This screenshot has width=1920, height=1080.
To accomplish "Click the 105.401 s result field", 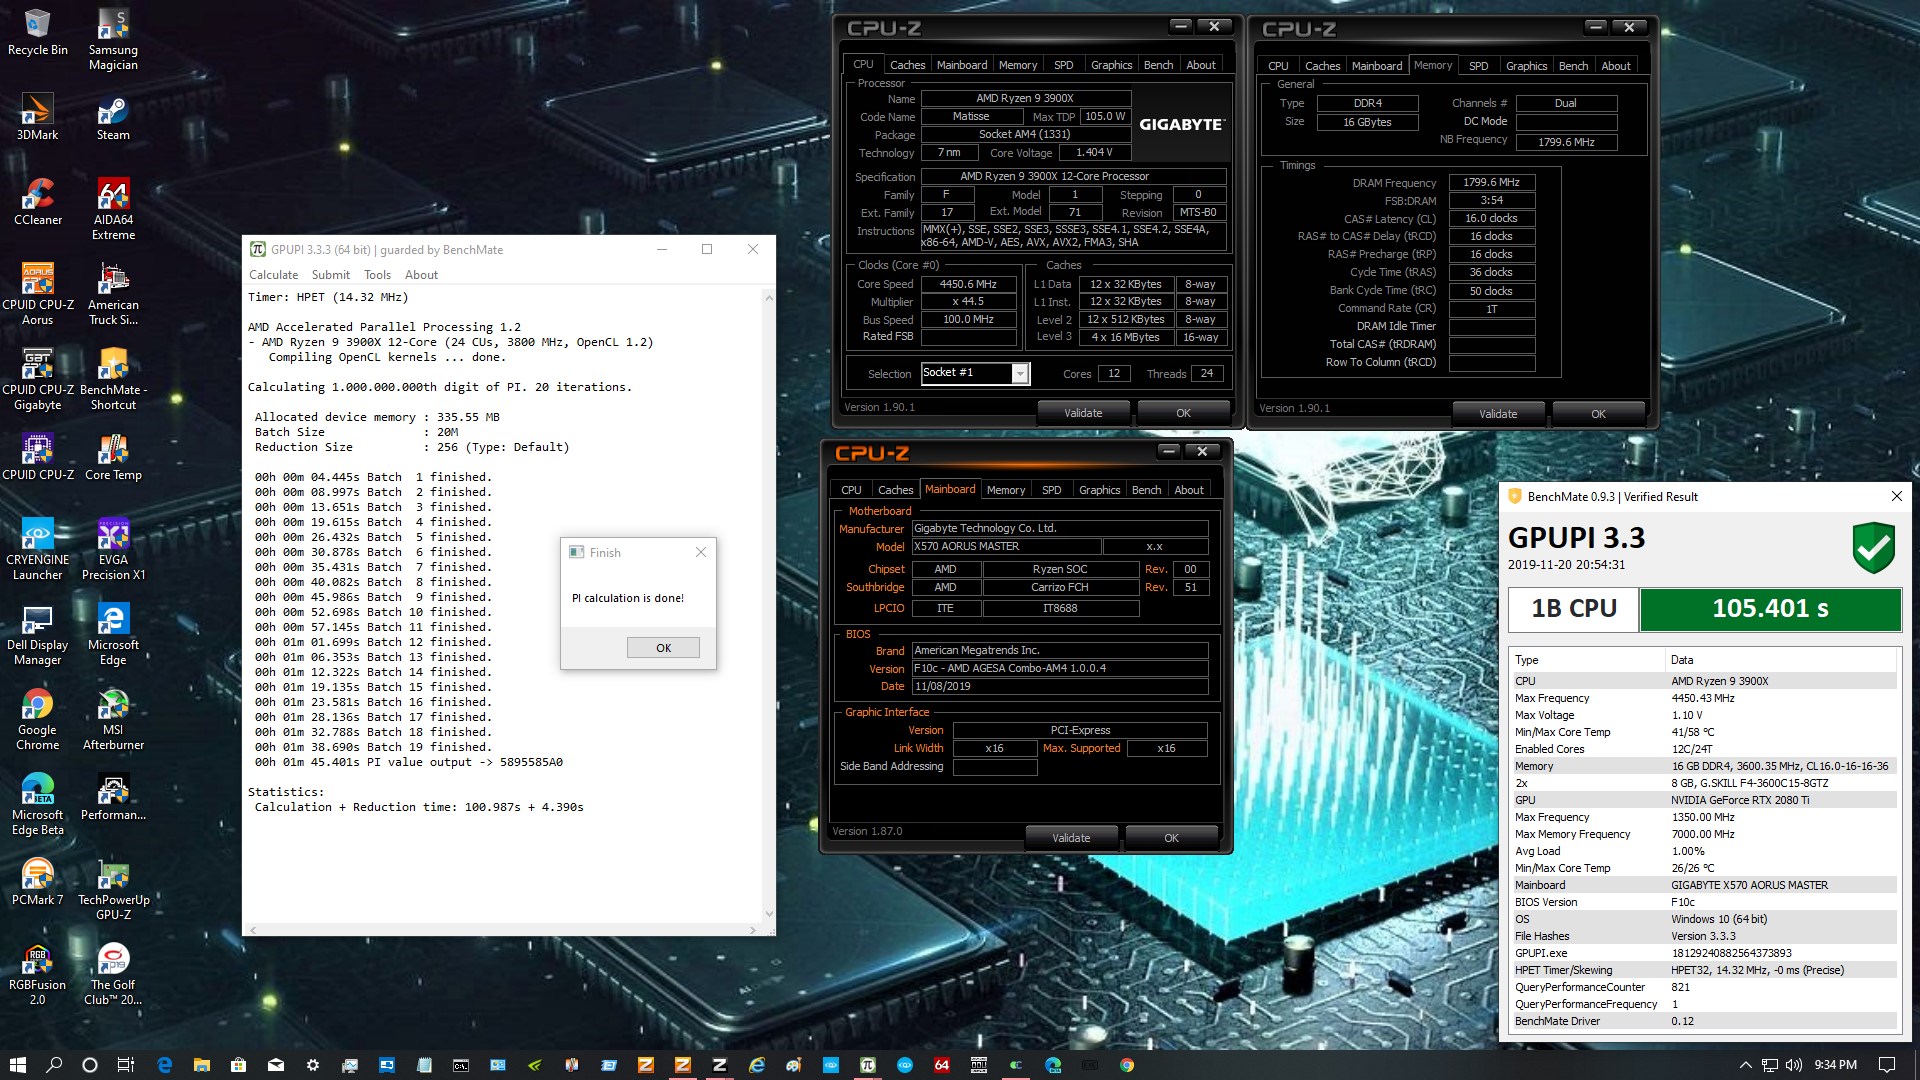I will click(1770, 609).
